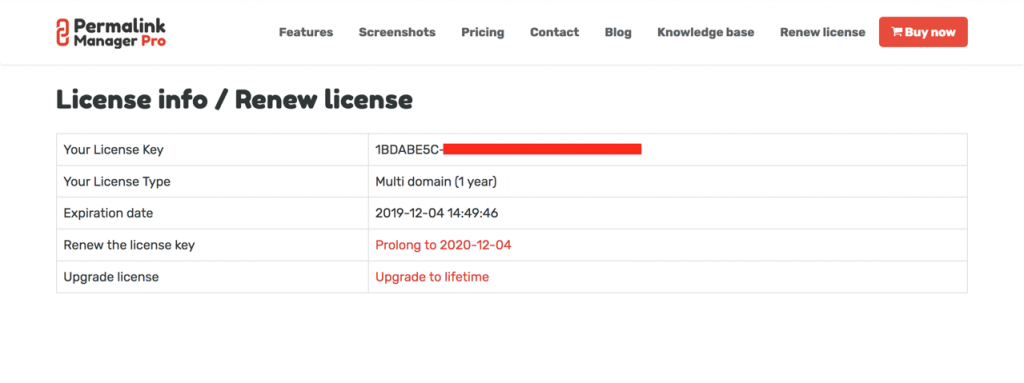Viewport: 1024px width, 383px height.
Task: Click the Your License Type label
Action: (117, 182)
